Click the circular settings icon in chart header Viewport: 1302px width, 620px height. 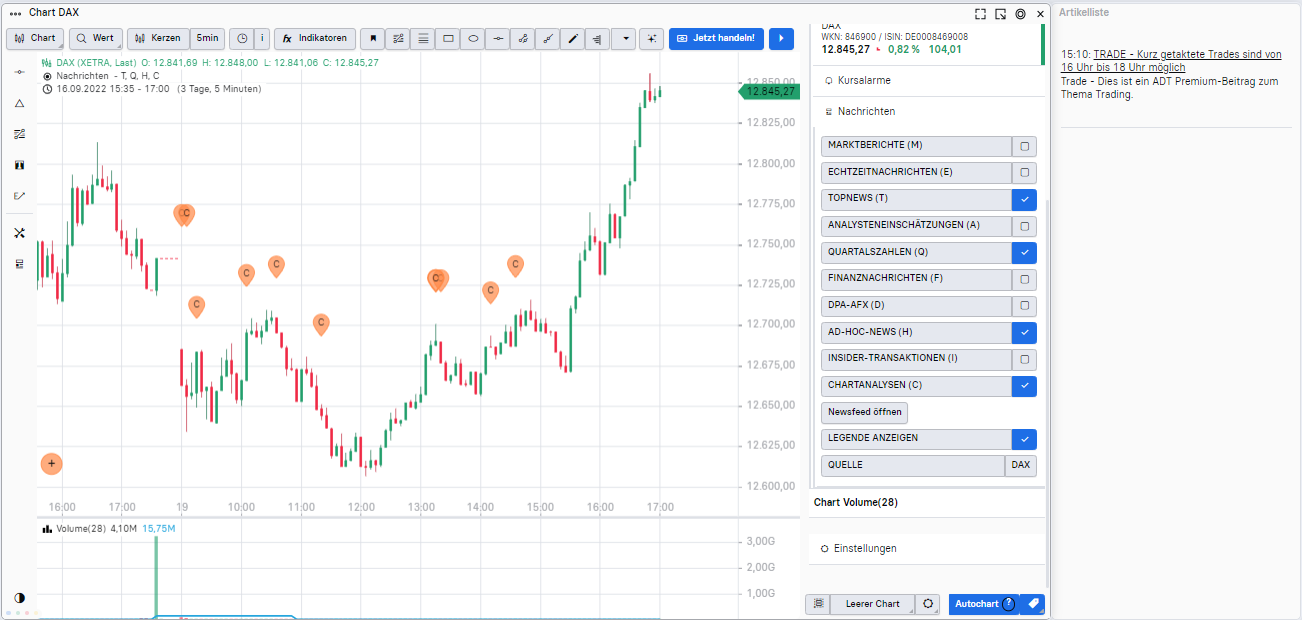point(1020,13)
